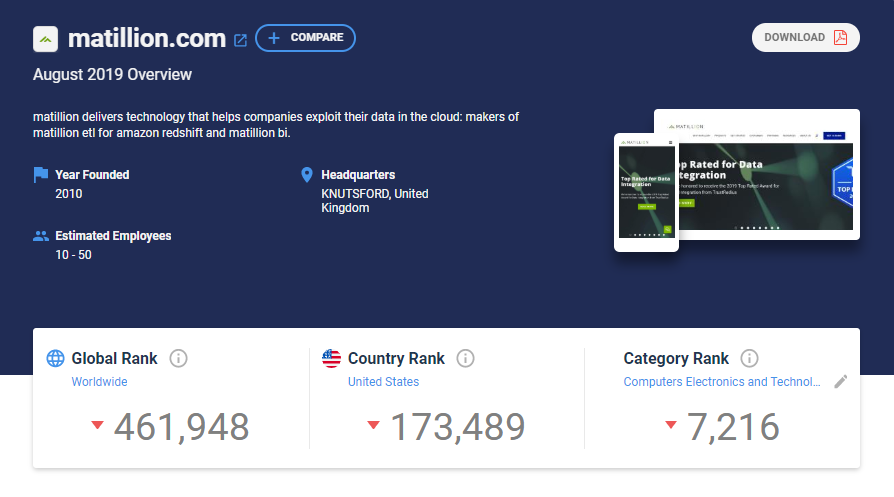
Task: Click the Country Rank title
Action: coord(396,359)
